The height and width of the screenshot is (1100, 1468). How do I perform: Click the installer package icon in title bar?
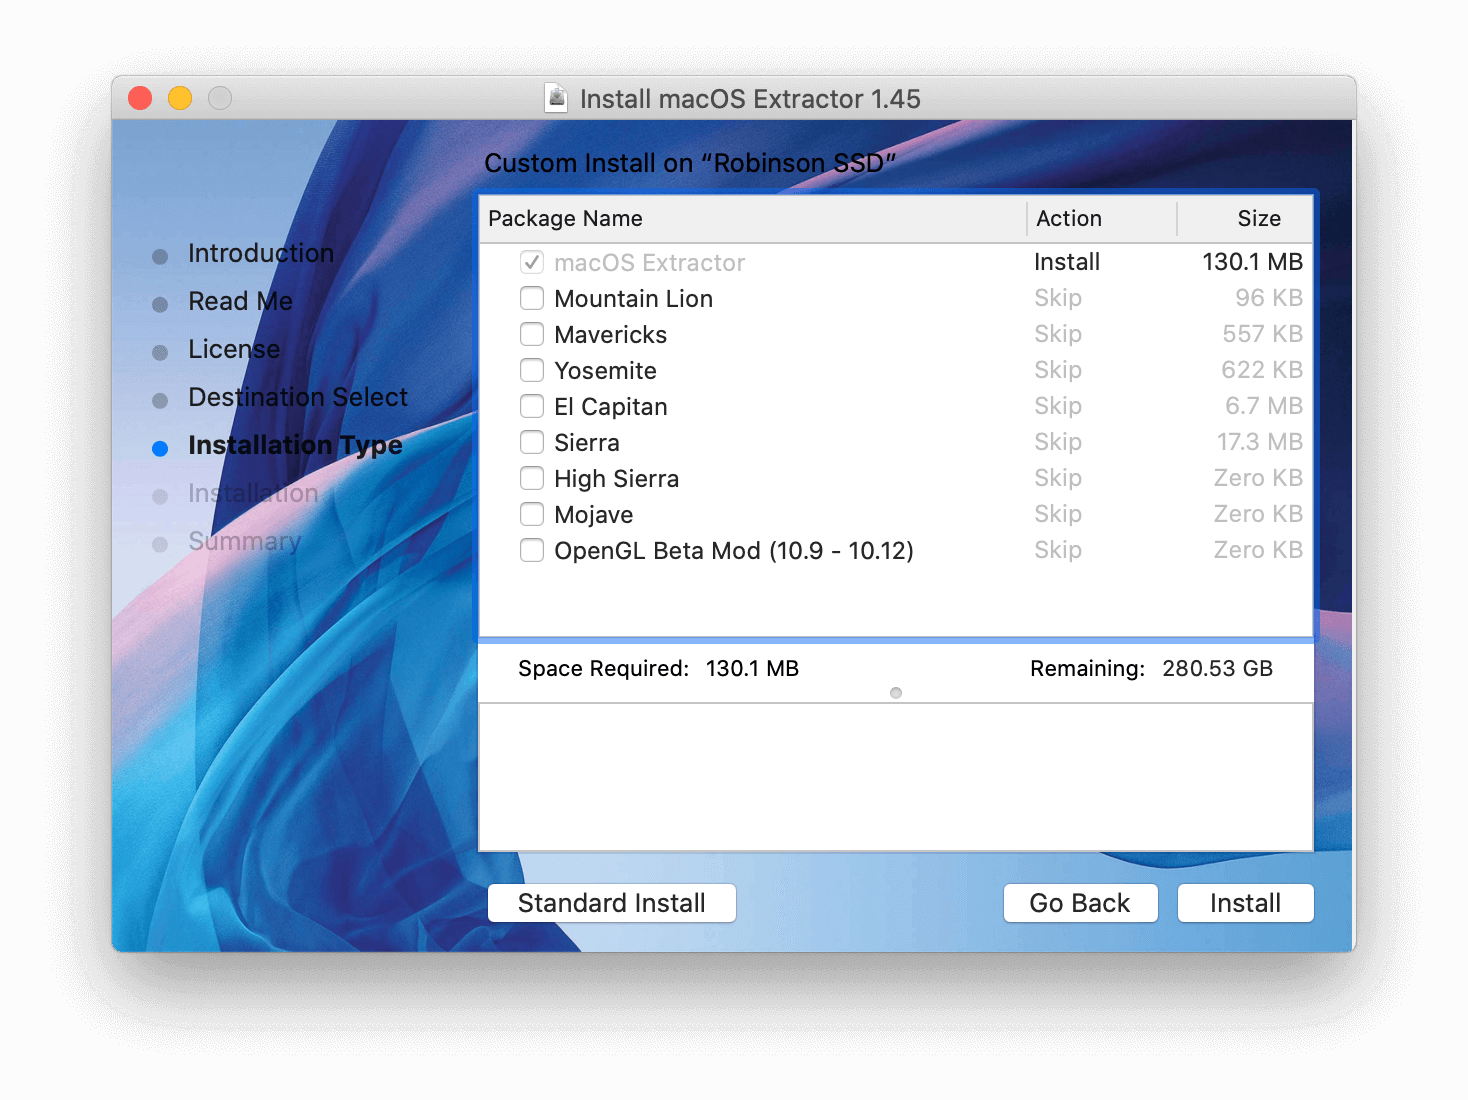557,98
